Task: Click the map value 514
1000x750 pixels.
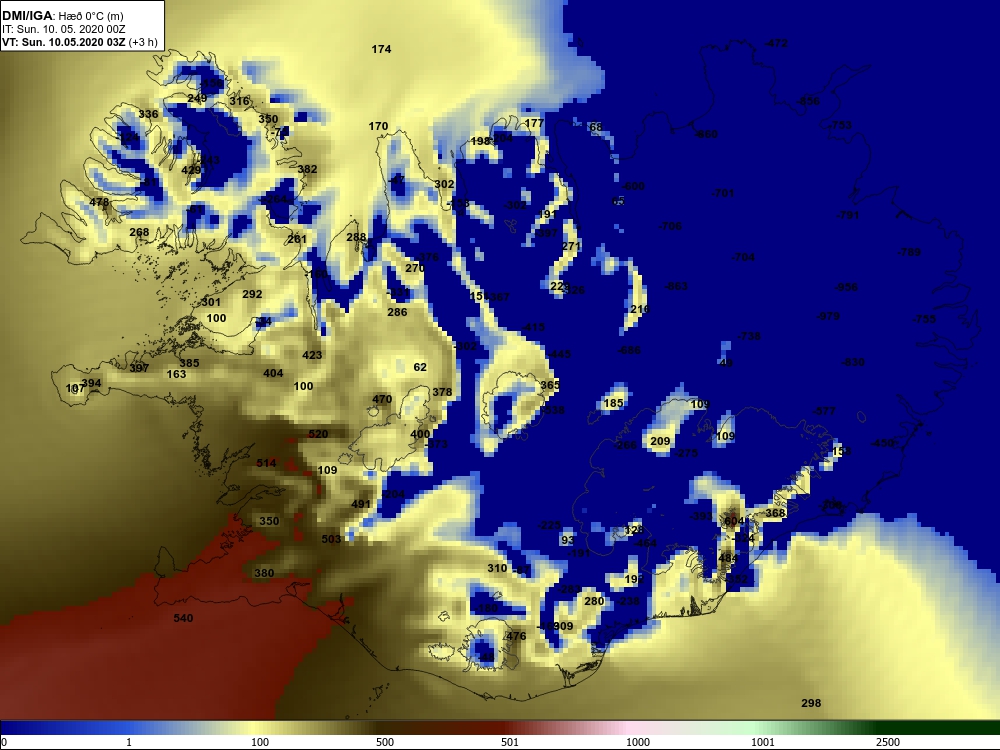Action: (x=266, y=463)
